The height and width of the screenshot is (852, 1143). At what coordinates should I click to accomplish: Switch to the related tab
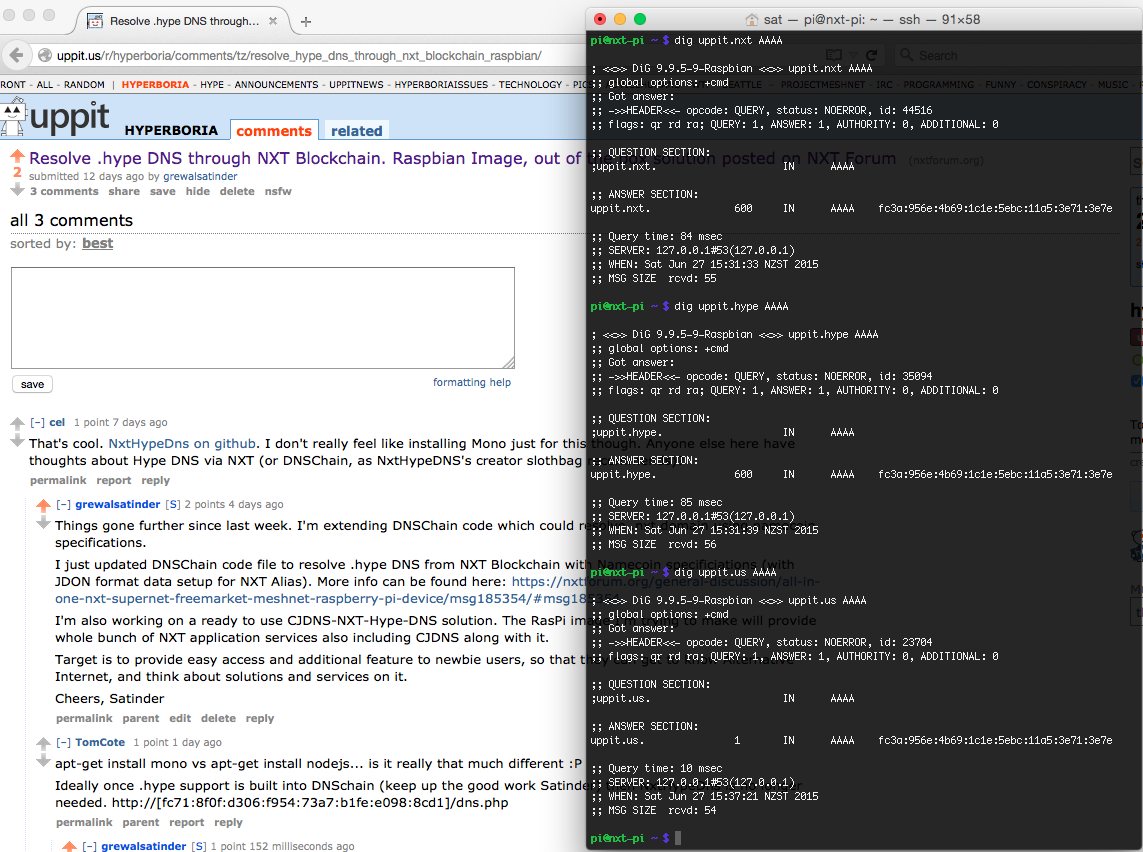click(x=356, y=130)
